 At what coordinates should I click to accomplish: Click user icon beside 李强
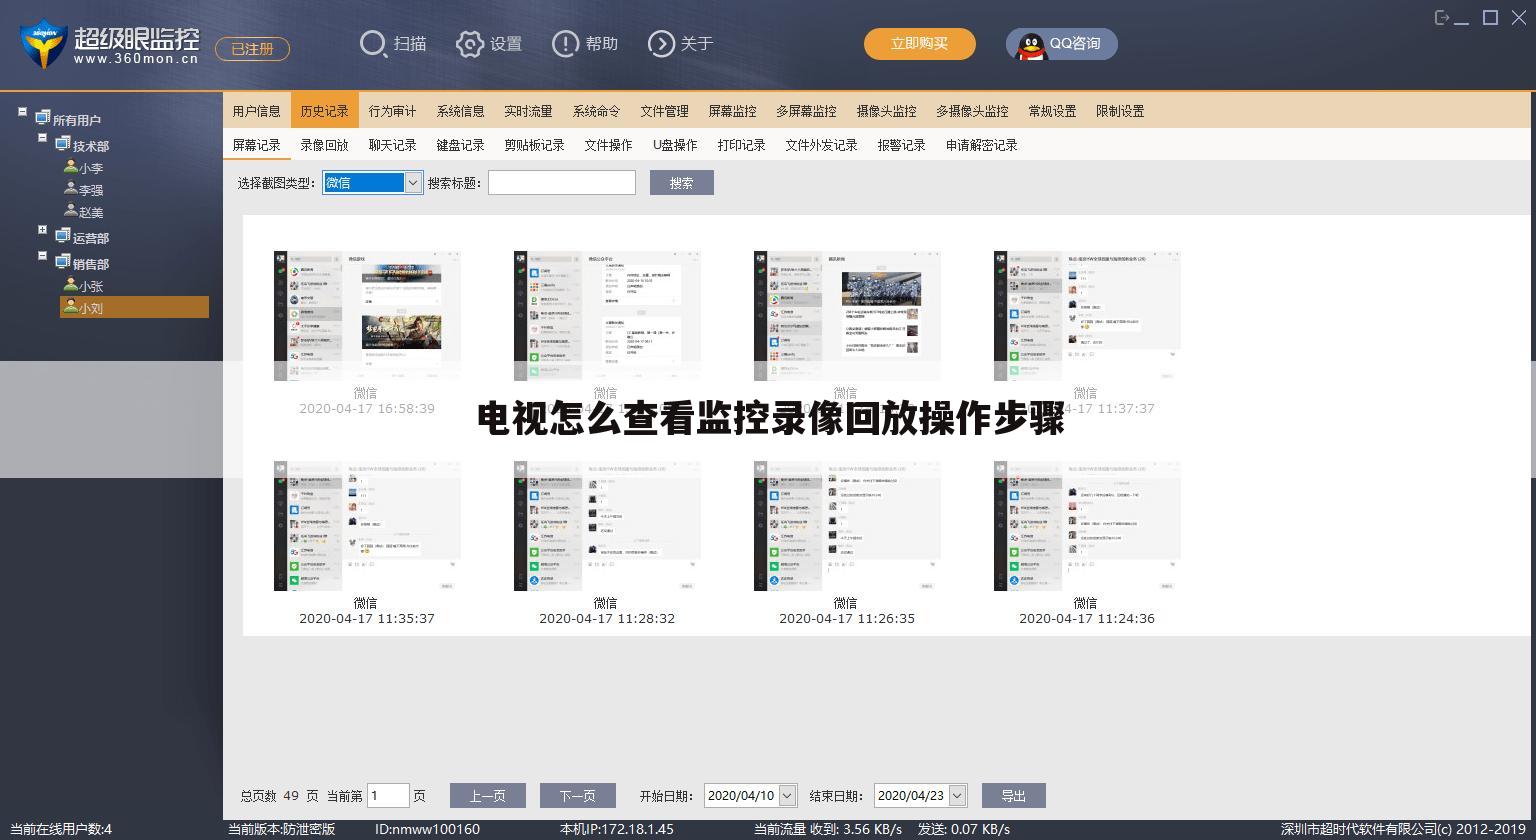click(x=71, y=188)
